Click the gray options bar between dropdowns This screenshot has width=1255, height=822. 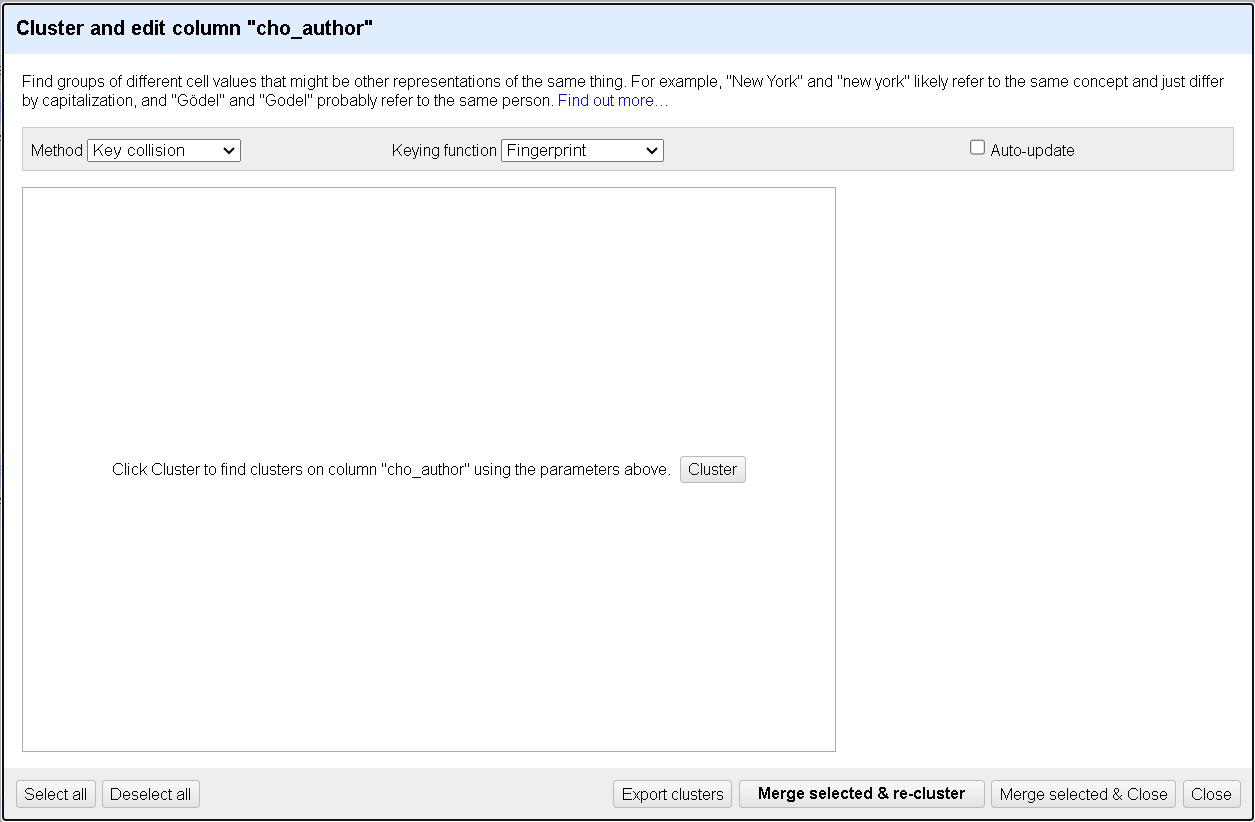315,150
